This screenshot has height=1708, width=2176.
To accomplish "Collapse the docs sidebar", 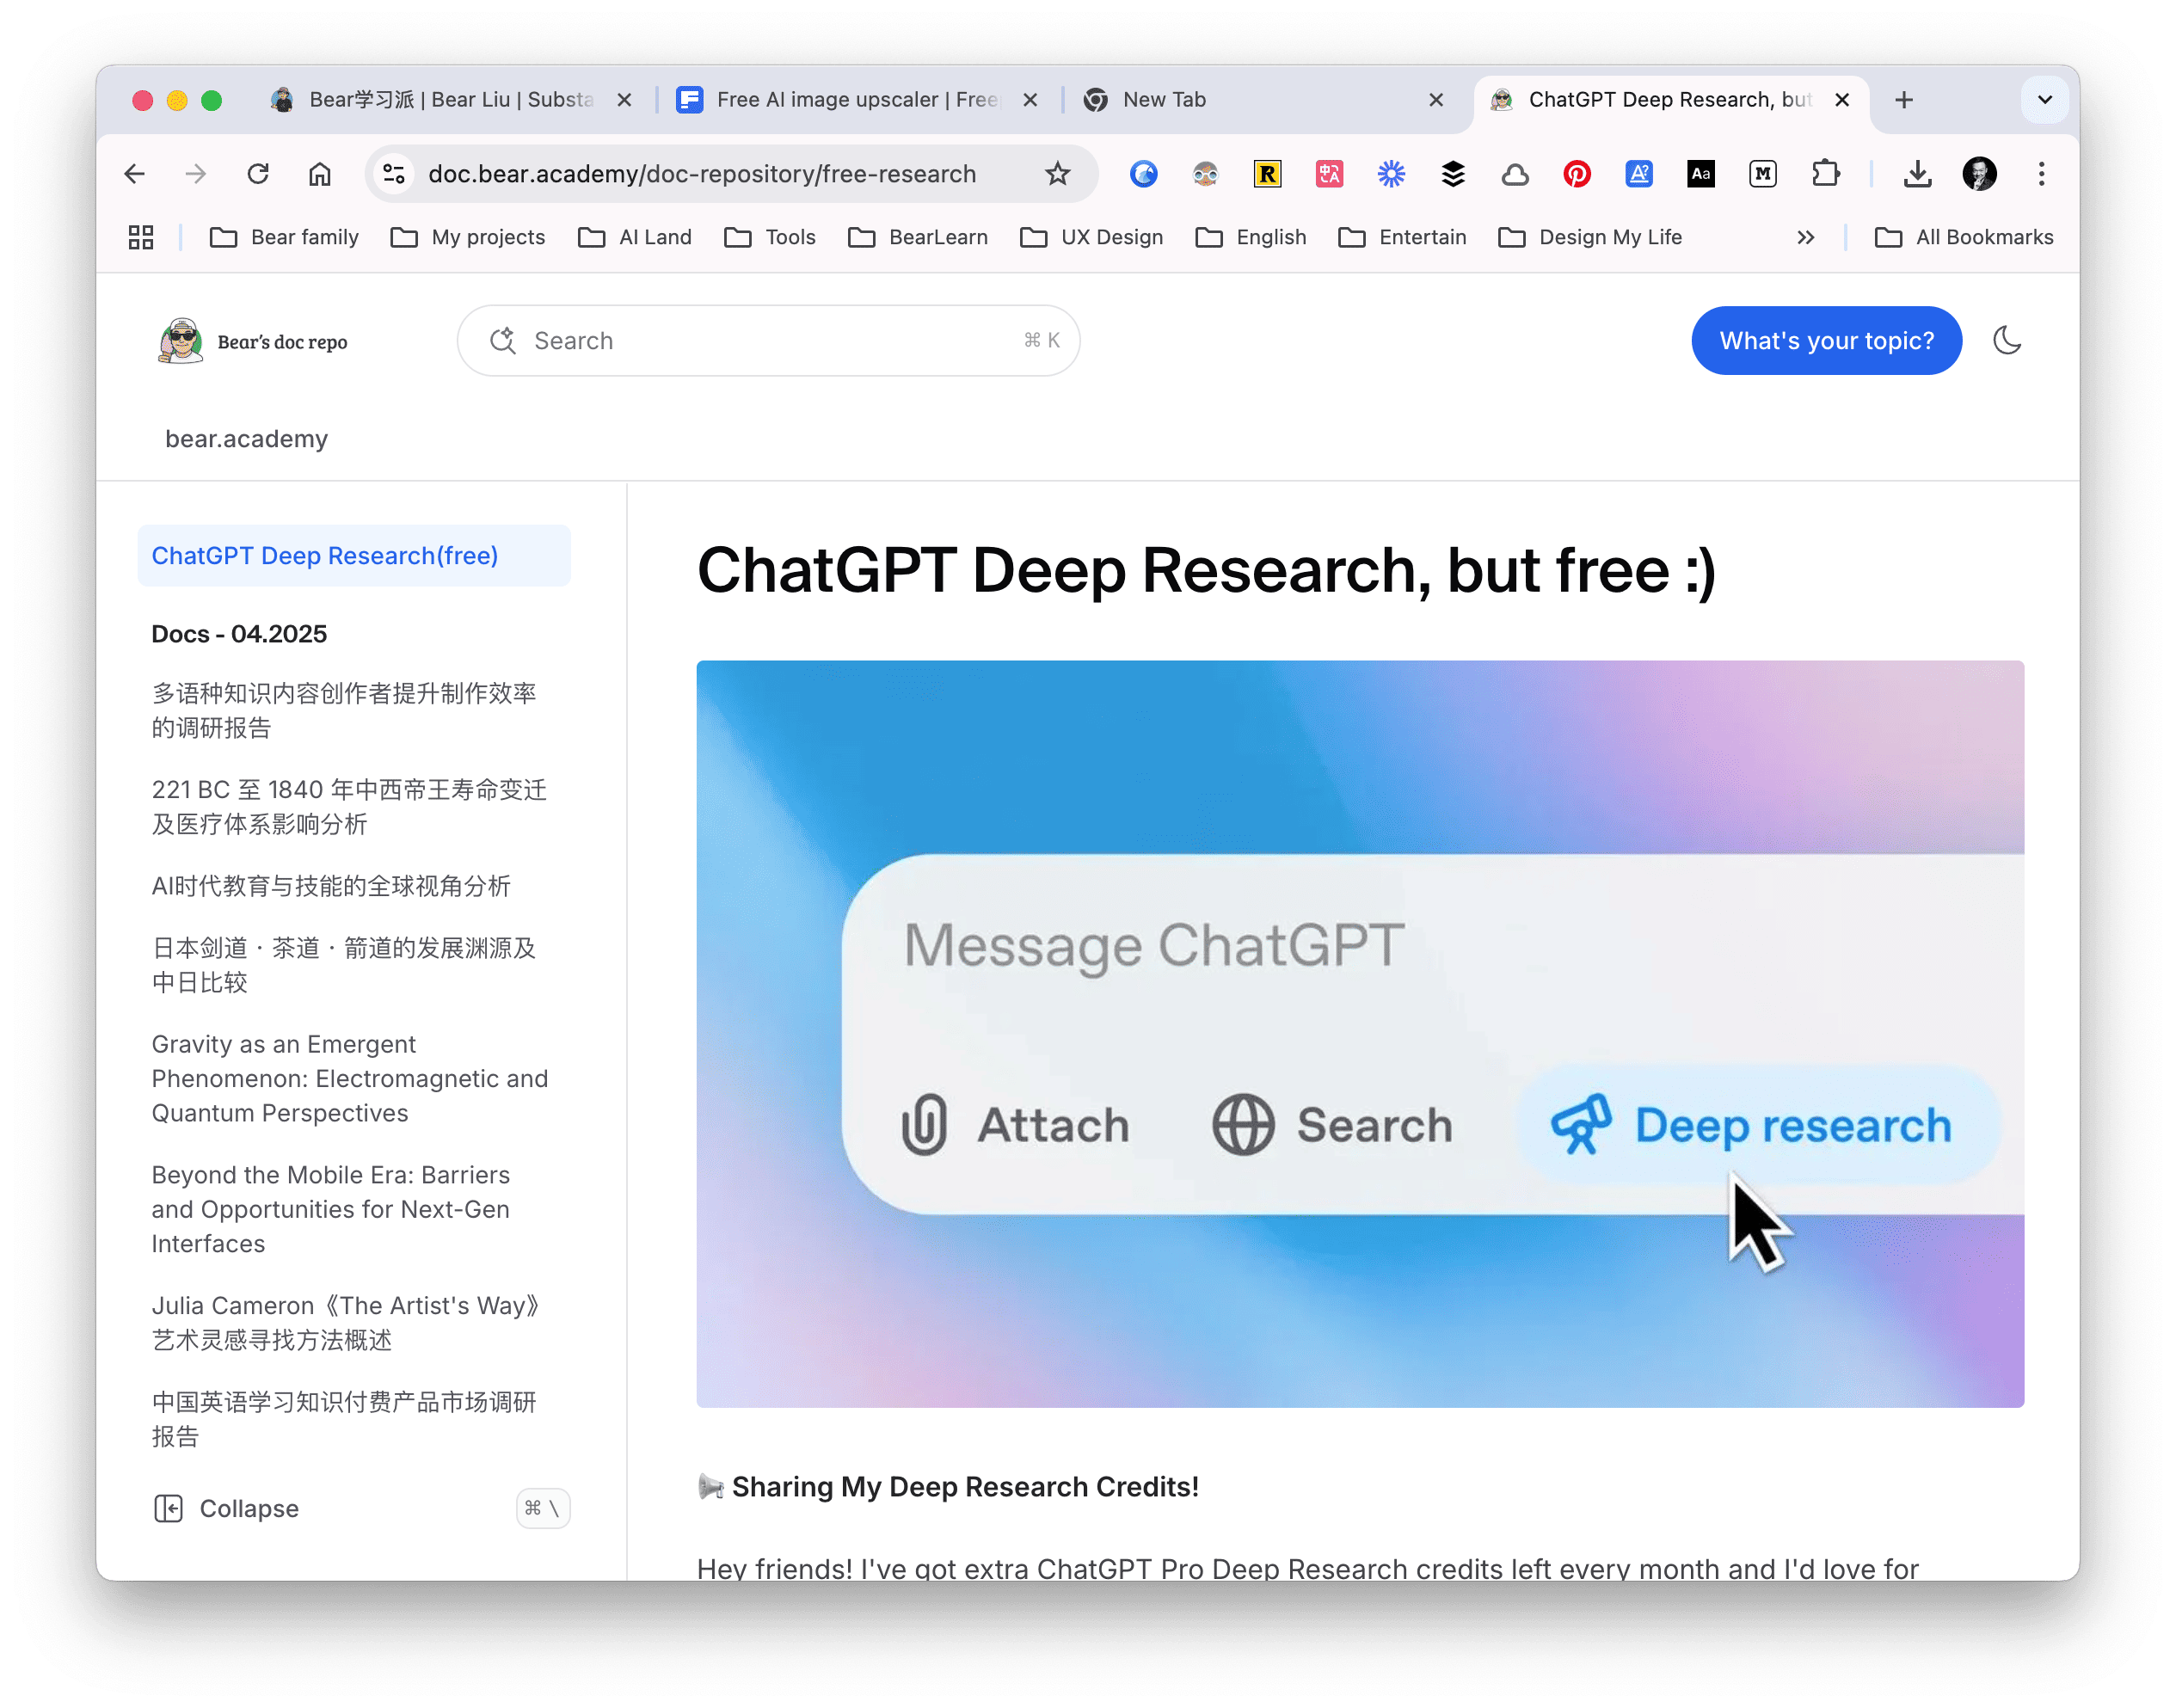I will click(x=227, y=1508).
